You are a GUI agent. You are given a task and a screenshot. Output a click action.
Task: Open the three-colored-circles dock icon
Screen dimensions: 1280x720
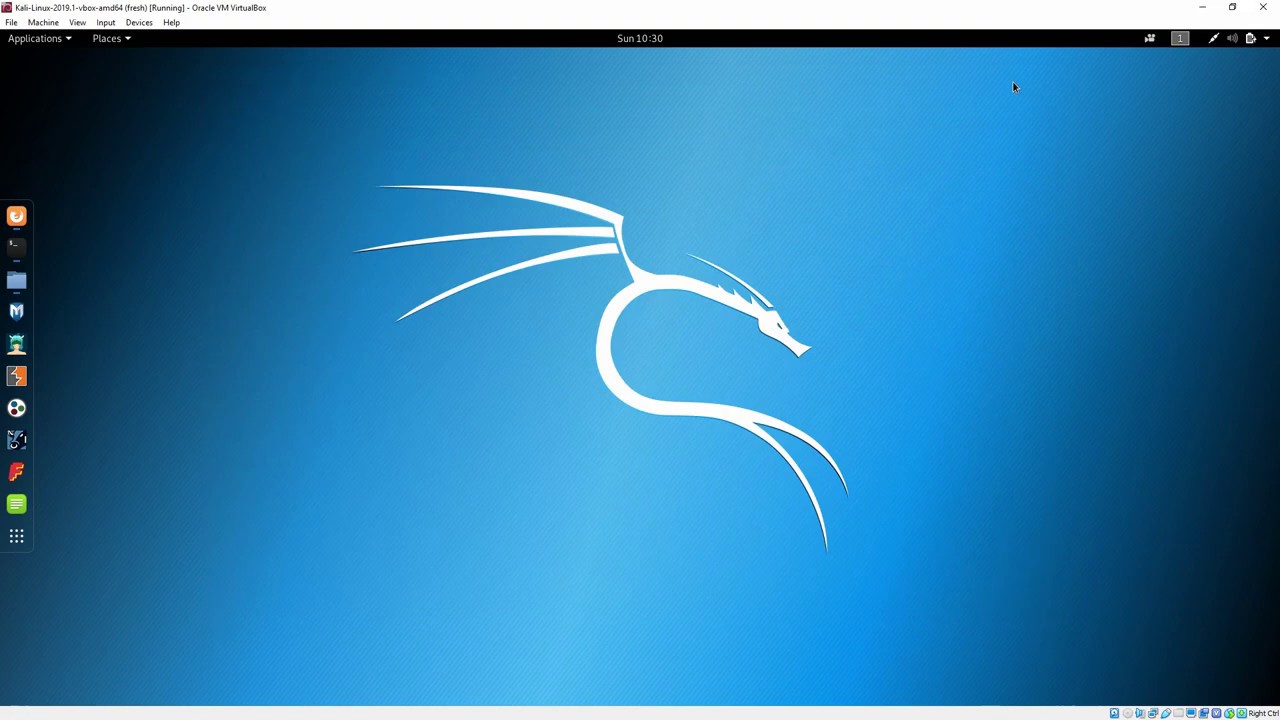16,408
